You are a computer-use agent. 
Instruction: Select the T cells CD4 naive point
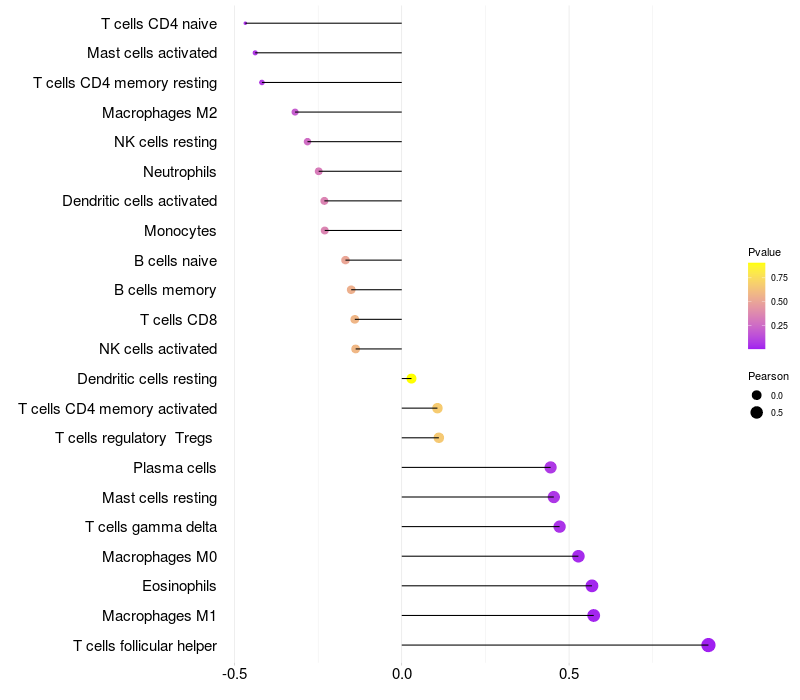coord(245,23)
